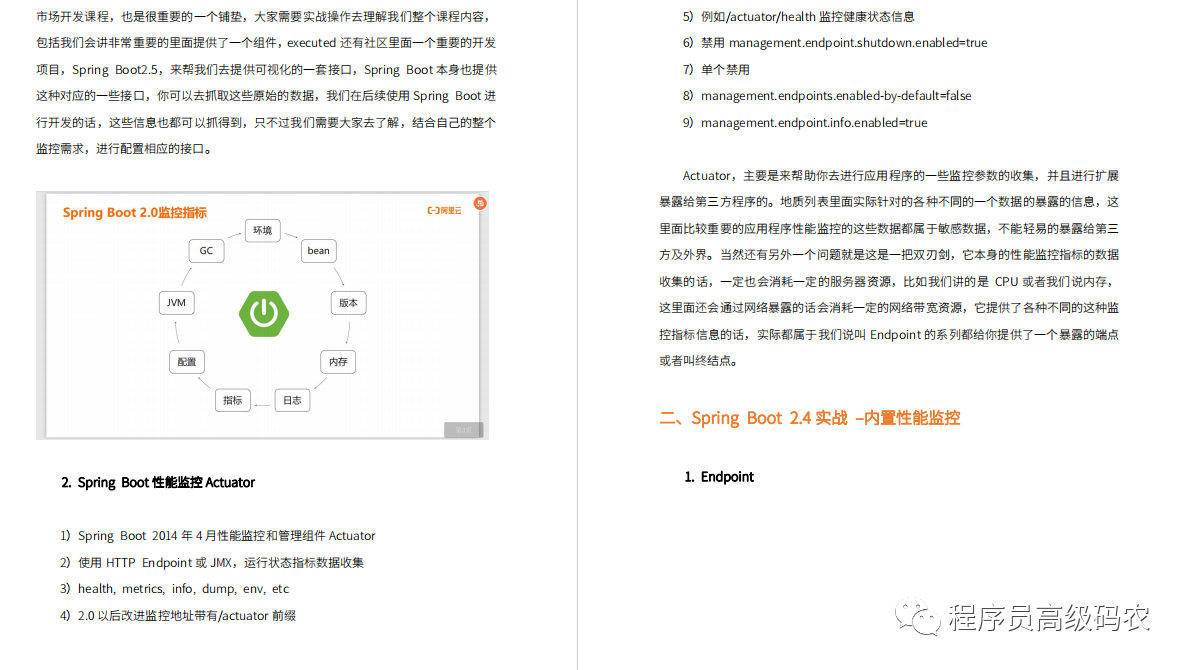The image size is (1189, 670).
Task: Select the 内存 node in the diagram
Action: (338, 362)
